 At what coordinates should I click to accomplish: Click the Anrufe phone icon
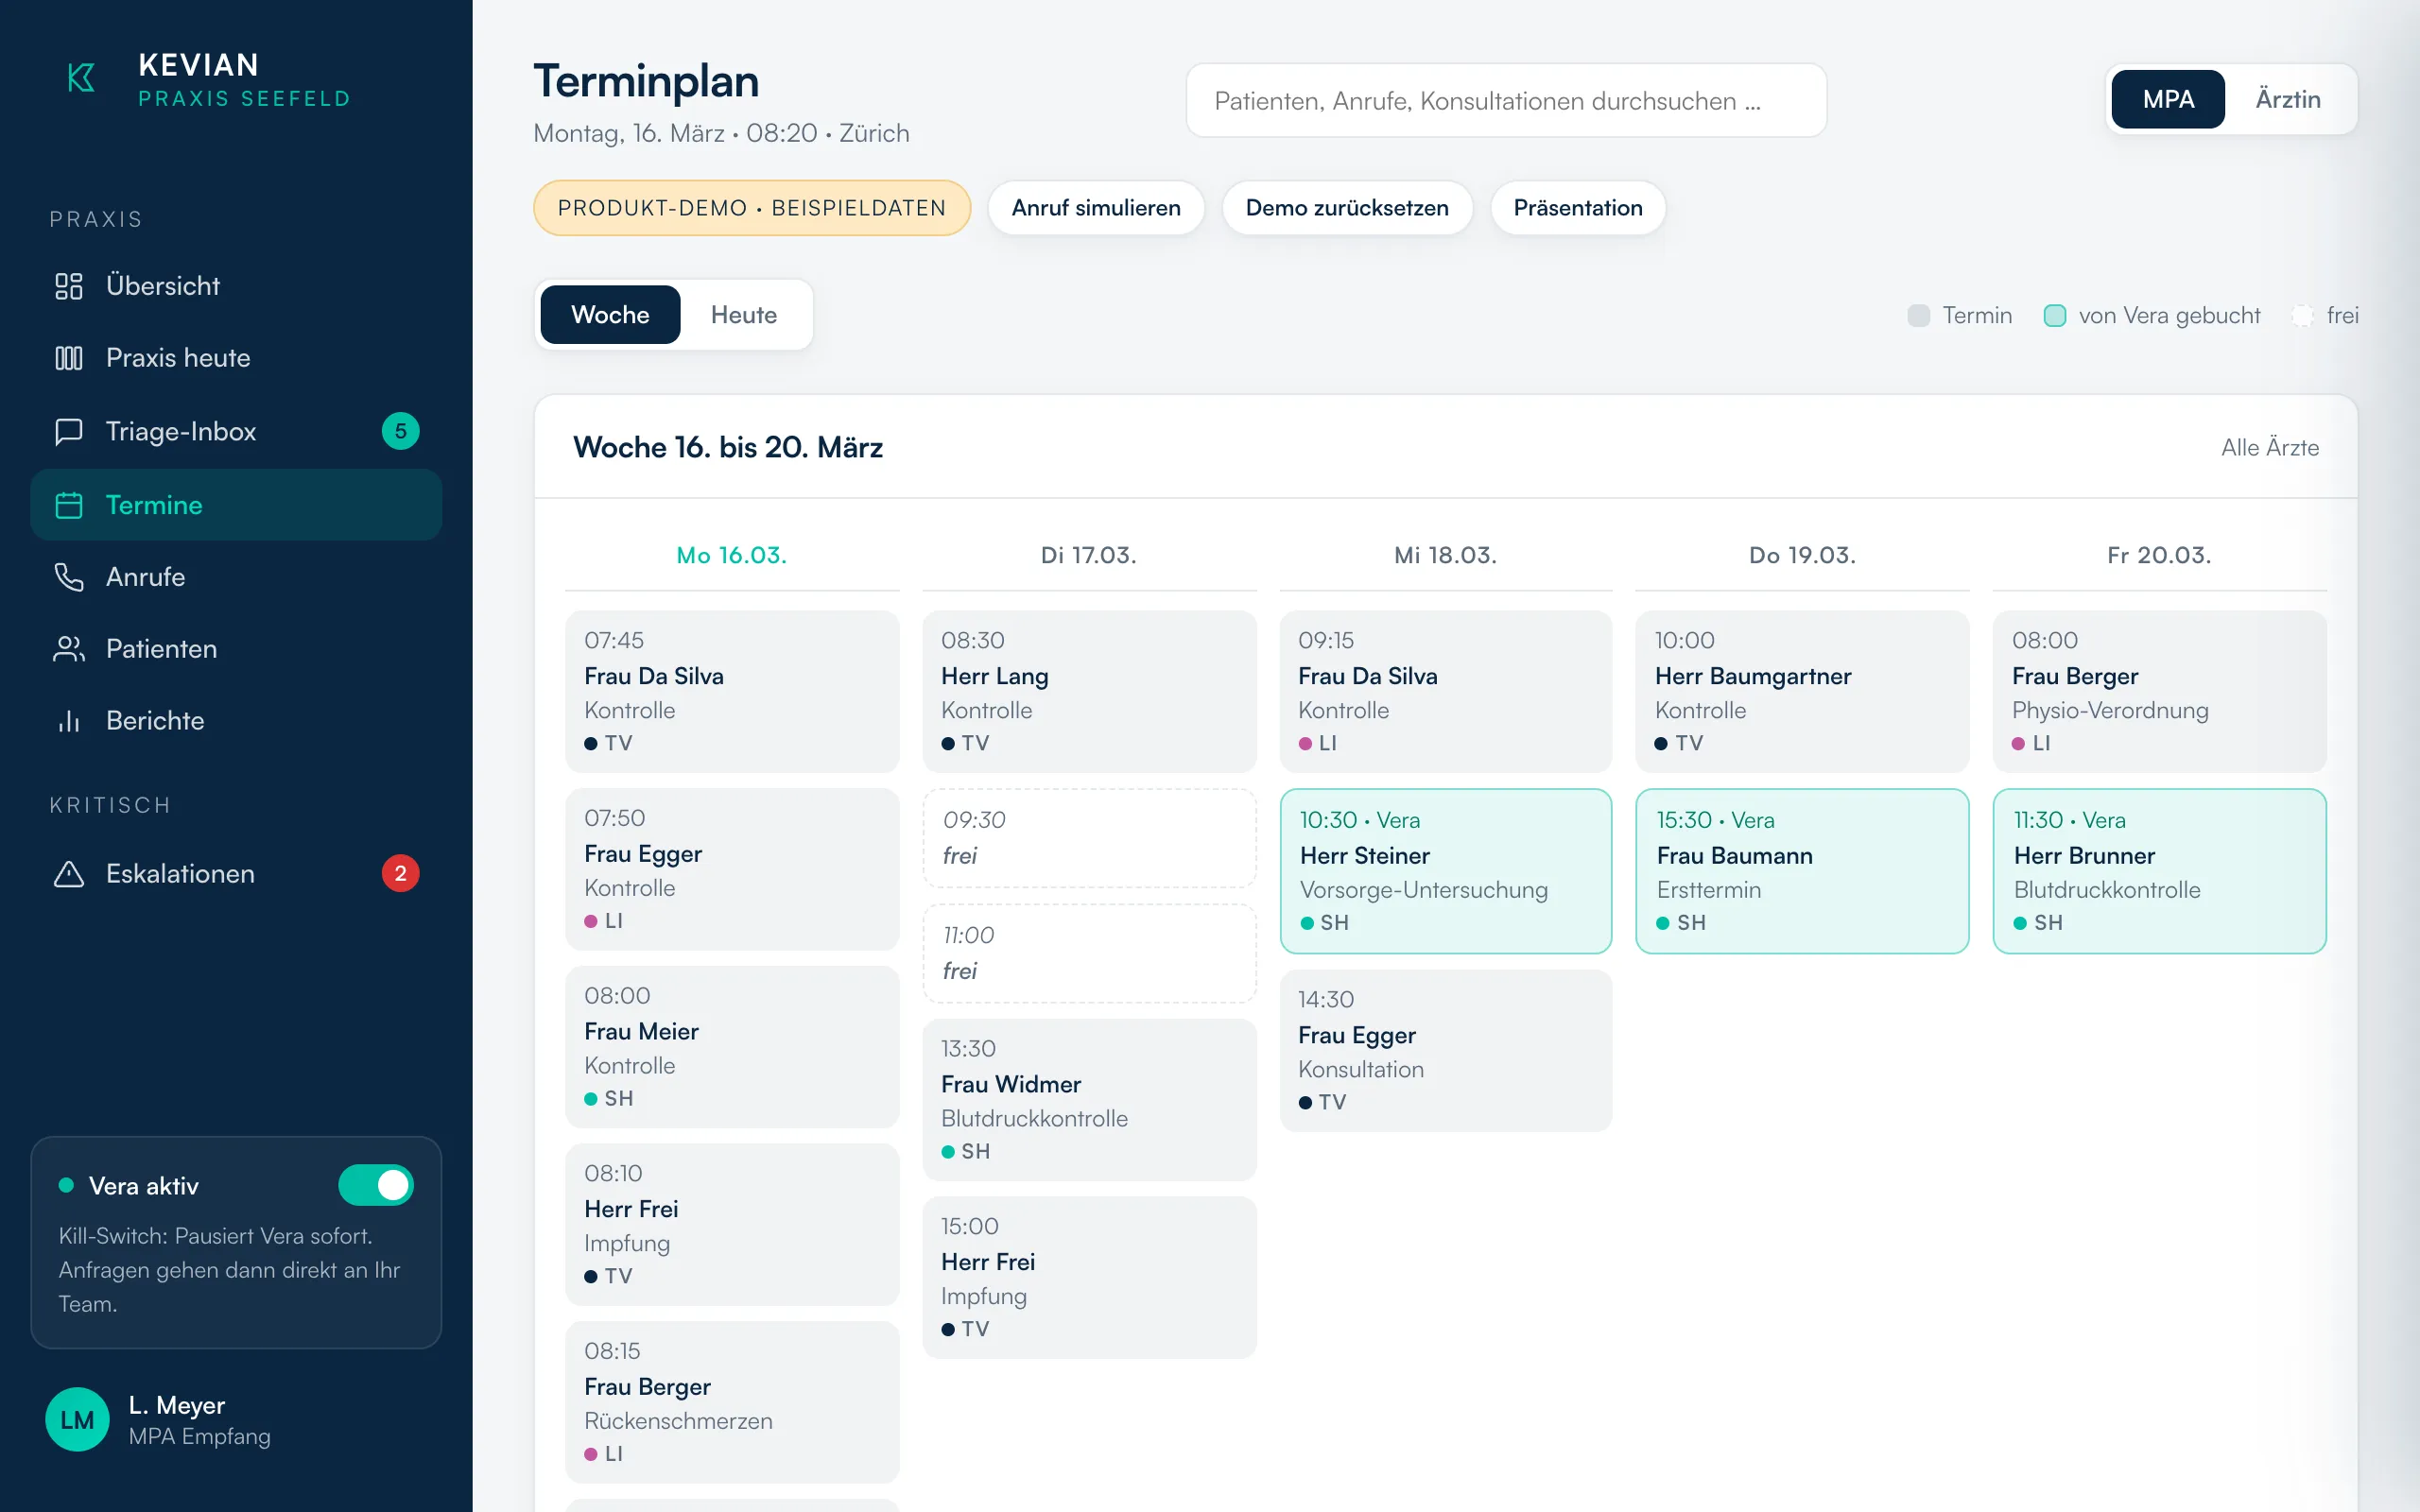(x=69, y=577)
